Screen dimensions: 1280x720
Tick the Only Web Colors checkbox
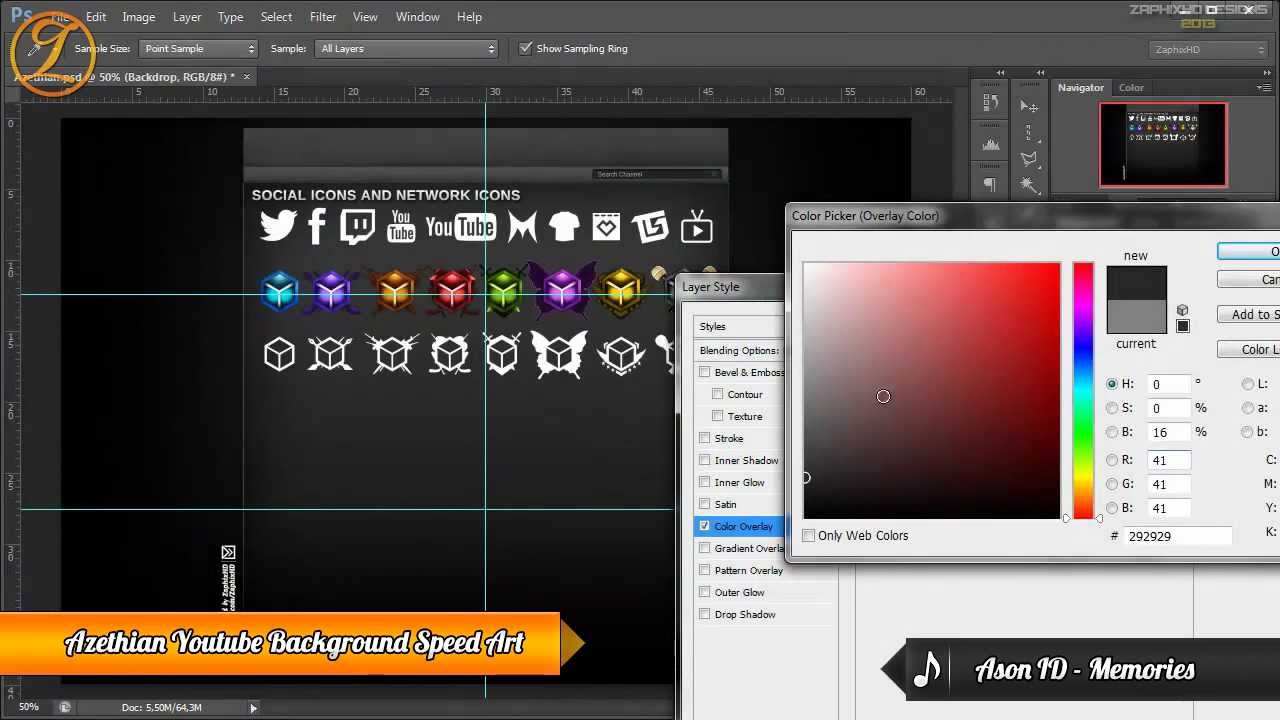(x=809, y=535)
